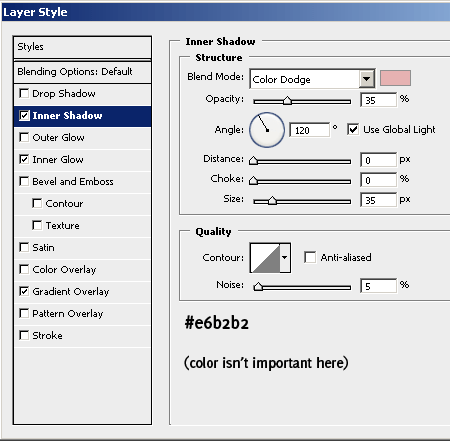Enable the Pattern Overlay checkbox

24,313
